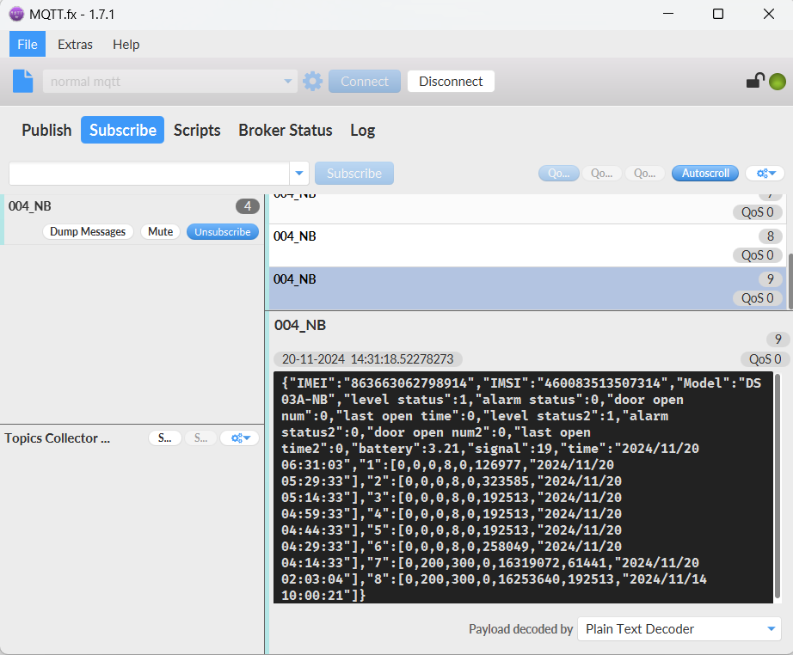This screenshot has width=793, height=655.
Task: Switch to the Subscribe tab
Action: 122,130
